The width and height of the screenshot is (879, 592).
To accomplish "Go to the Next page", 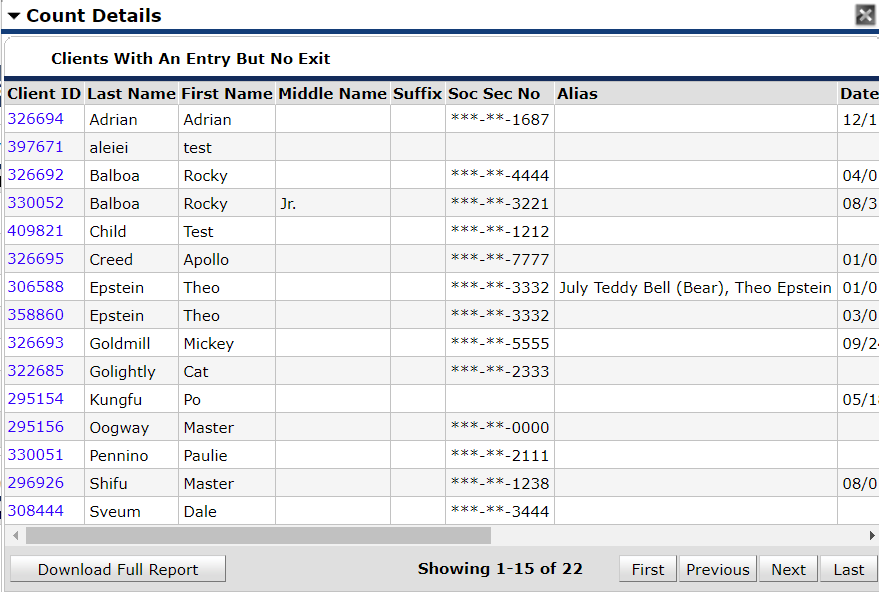I will [x=788, y=569].
